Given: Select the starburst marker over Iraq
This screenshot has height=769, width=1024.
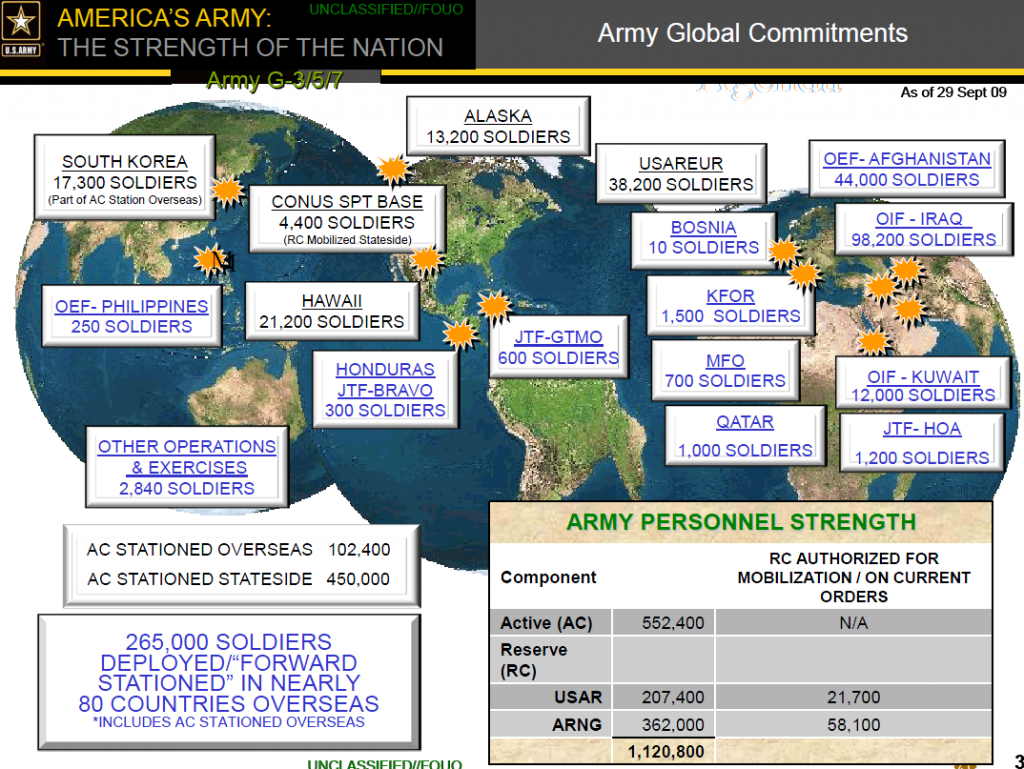Looking at the screenshot, I should point(908,270).
